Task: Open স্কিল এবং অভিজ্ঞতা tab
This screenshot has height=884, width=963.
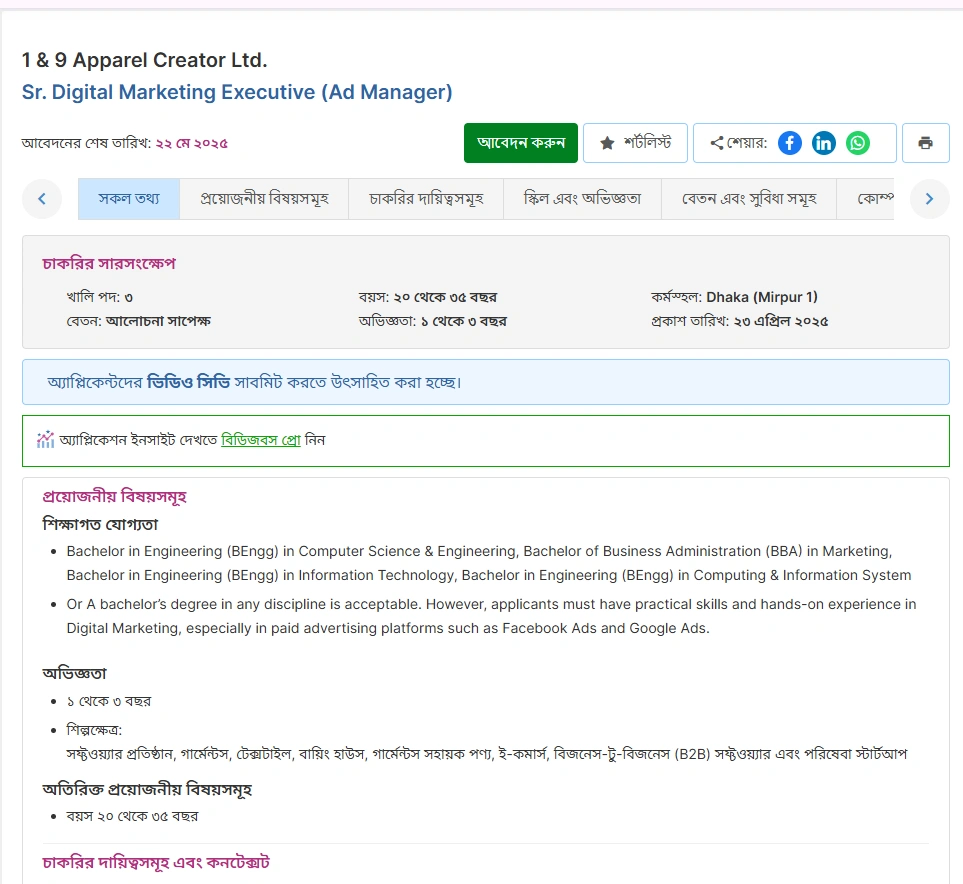Action: pyautogui.click(x=582, y=198)
